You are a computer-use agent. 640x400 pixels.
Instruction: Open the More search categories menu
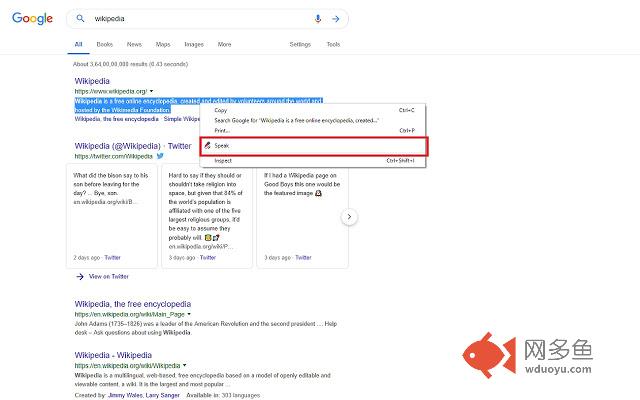[224, 44]
